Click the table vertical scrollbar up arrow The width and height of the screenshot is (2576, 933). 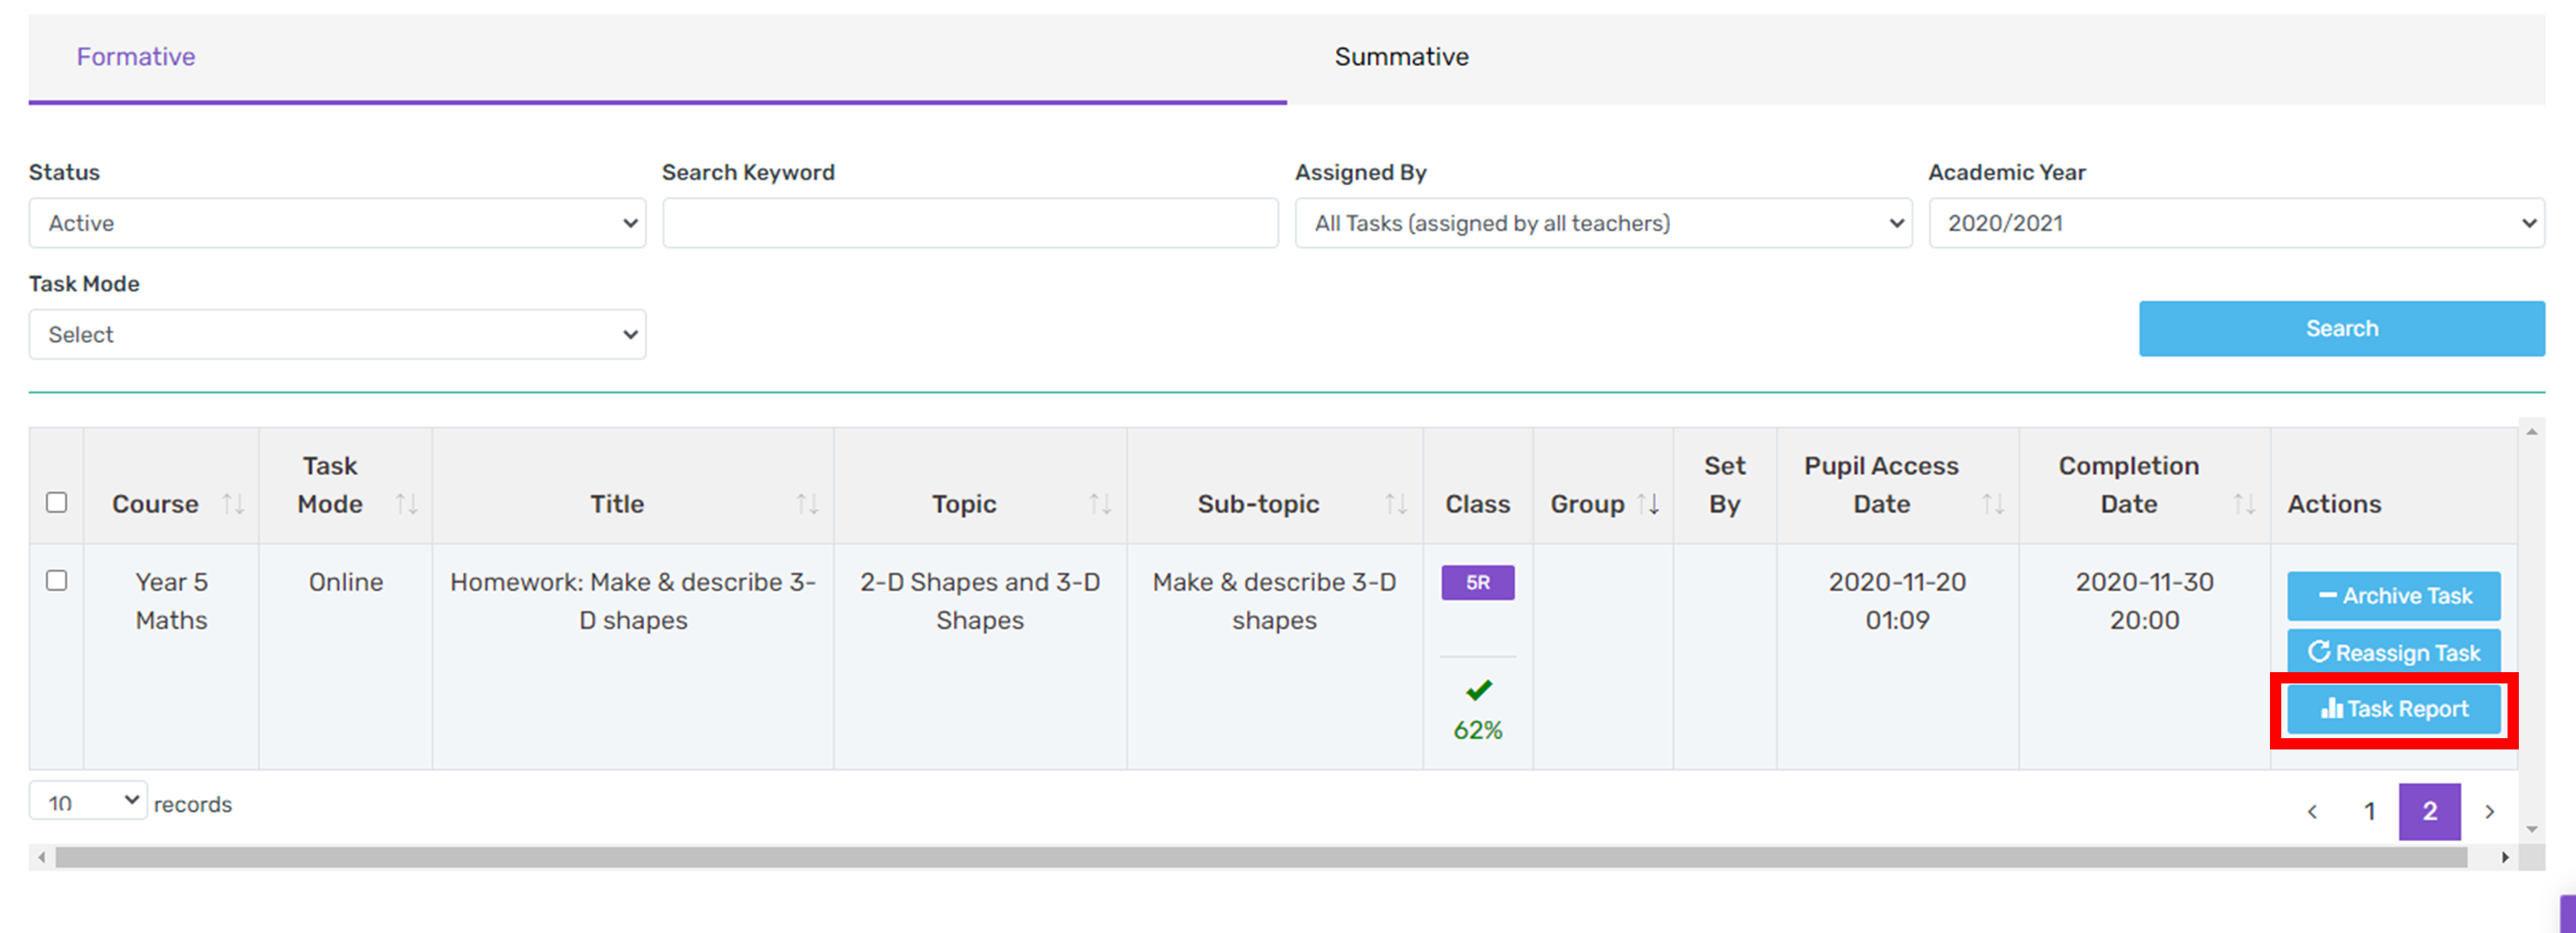(2531, 432)
